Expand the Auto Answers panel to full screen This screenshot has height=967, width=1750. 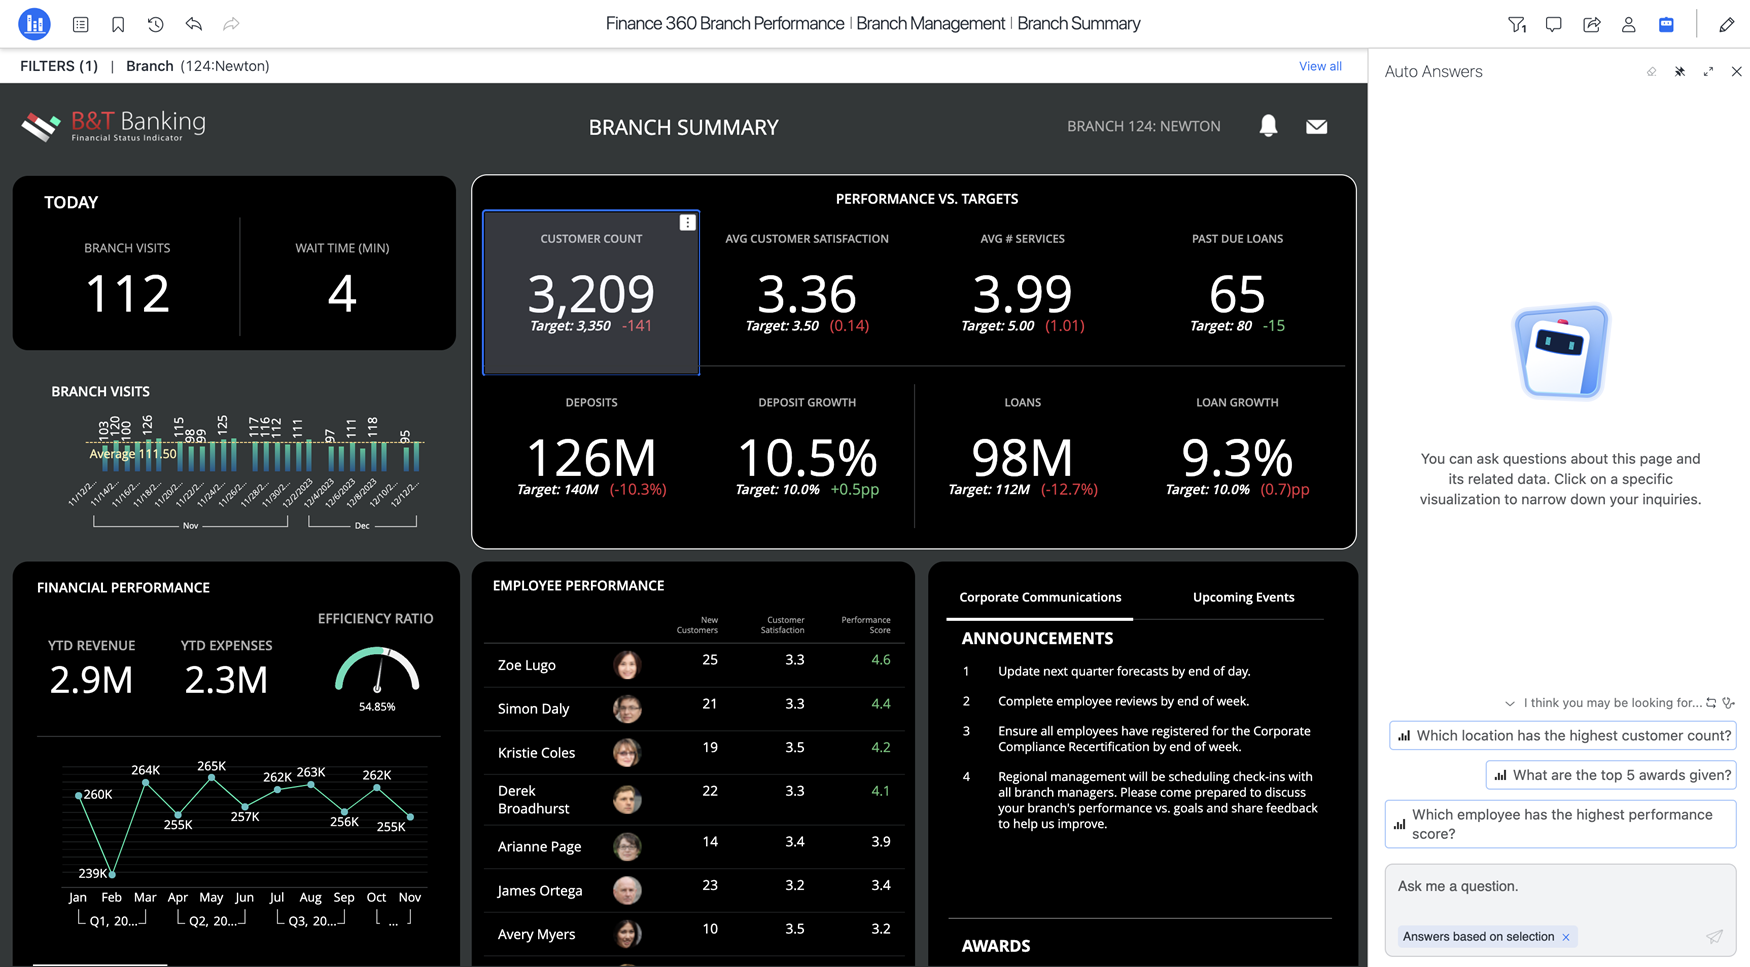1709,71
